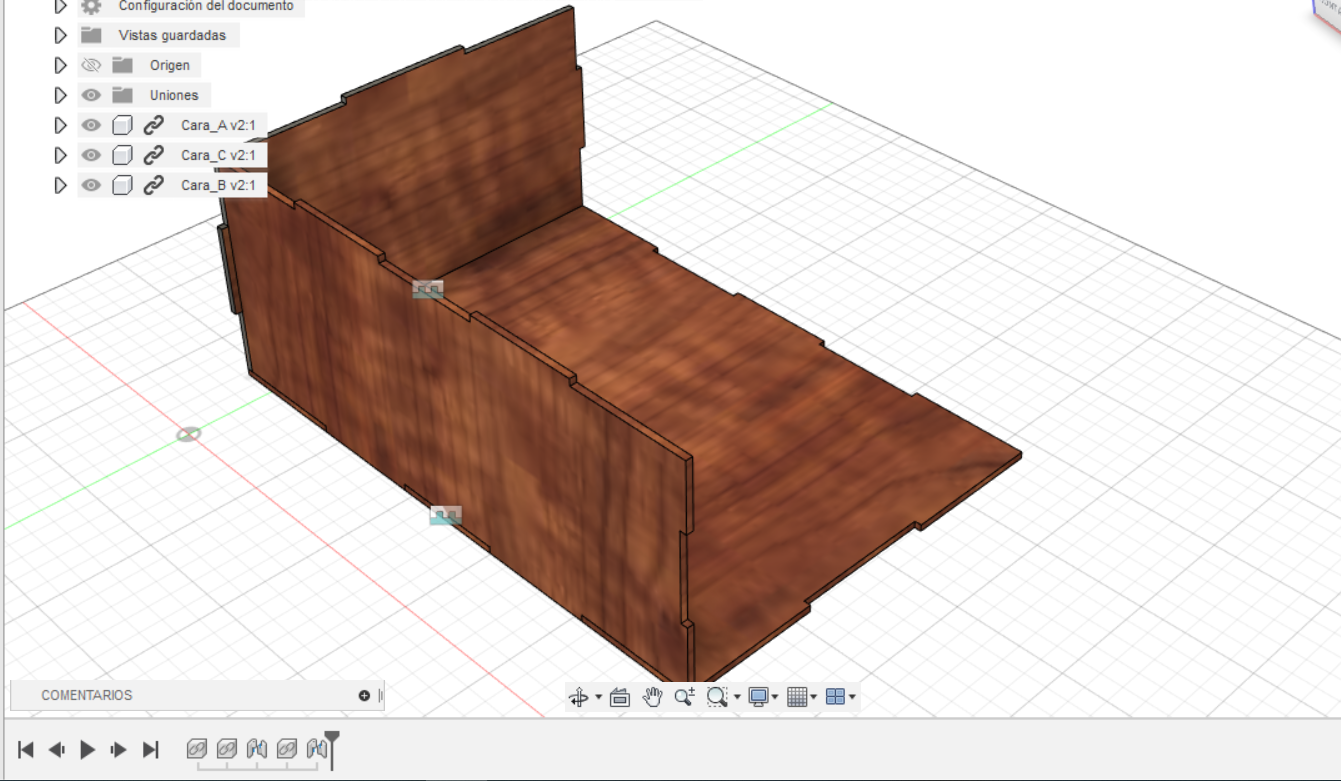This screenshot has width=1341, height=781.
Task: Expand the Uniones folder
Action: tap(60, 95)
